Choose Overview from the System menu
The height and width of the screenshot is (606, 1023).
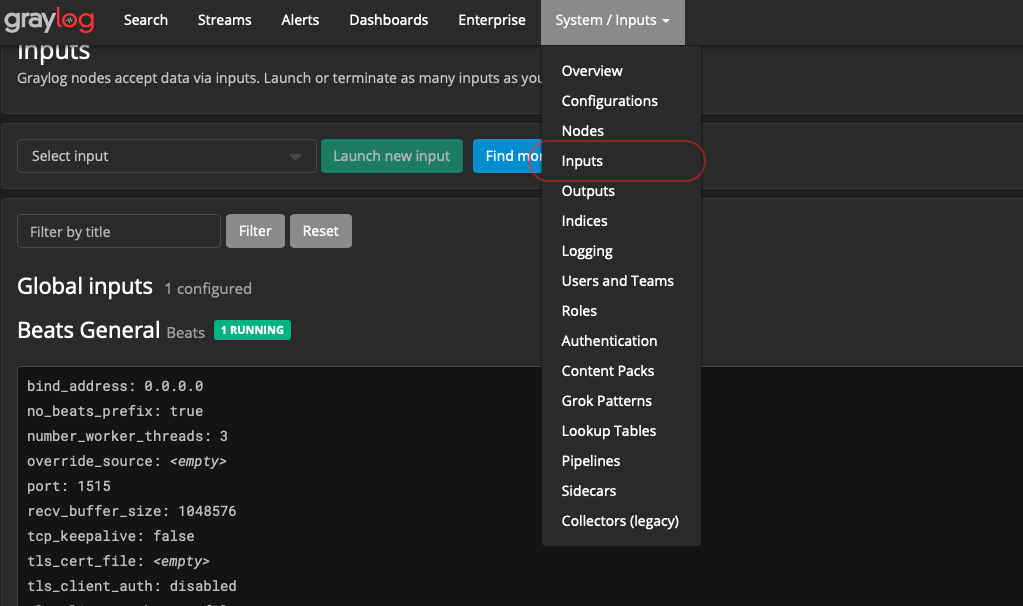coord(592,70)
